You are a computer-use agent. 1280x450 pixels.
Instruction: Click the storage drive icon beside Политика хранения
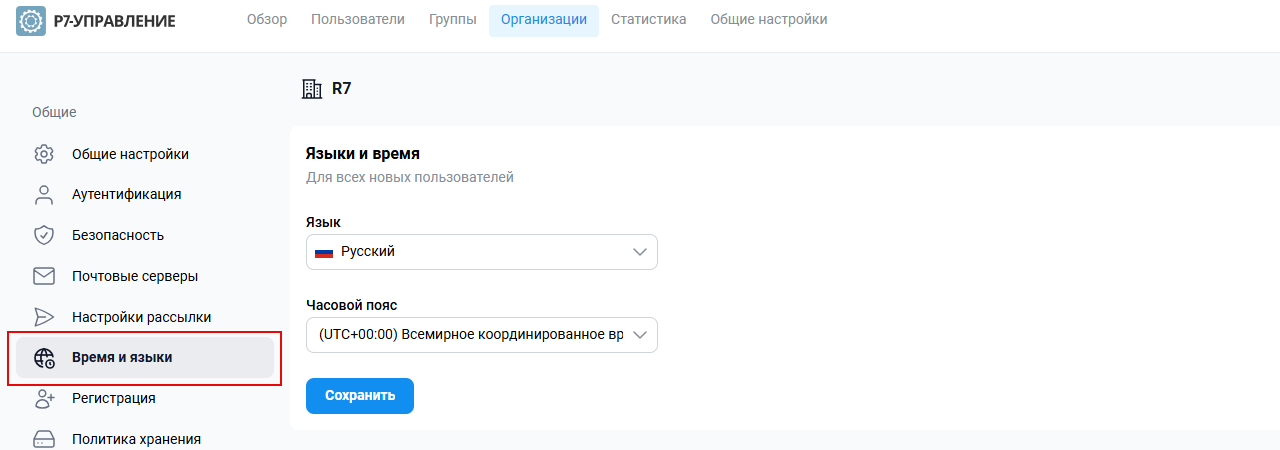coord(44,439)
